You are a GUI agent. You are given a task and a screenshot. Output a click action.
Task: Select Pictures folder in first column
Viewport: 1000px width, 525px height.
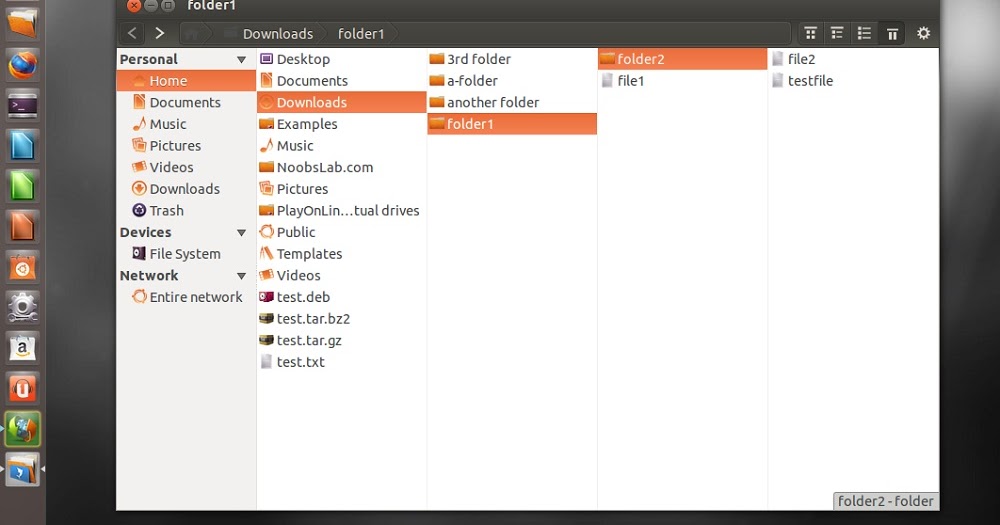(342, 189)
